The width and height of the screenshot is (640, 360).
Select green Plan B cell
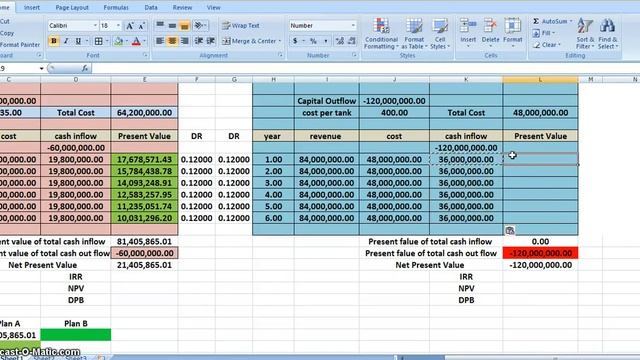[x=76, y=335]
